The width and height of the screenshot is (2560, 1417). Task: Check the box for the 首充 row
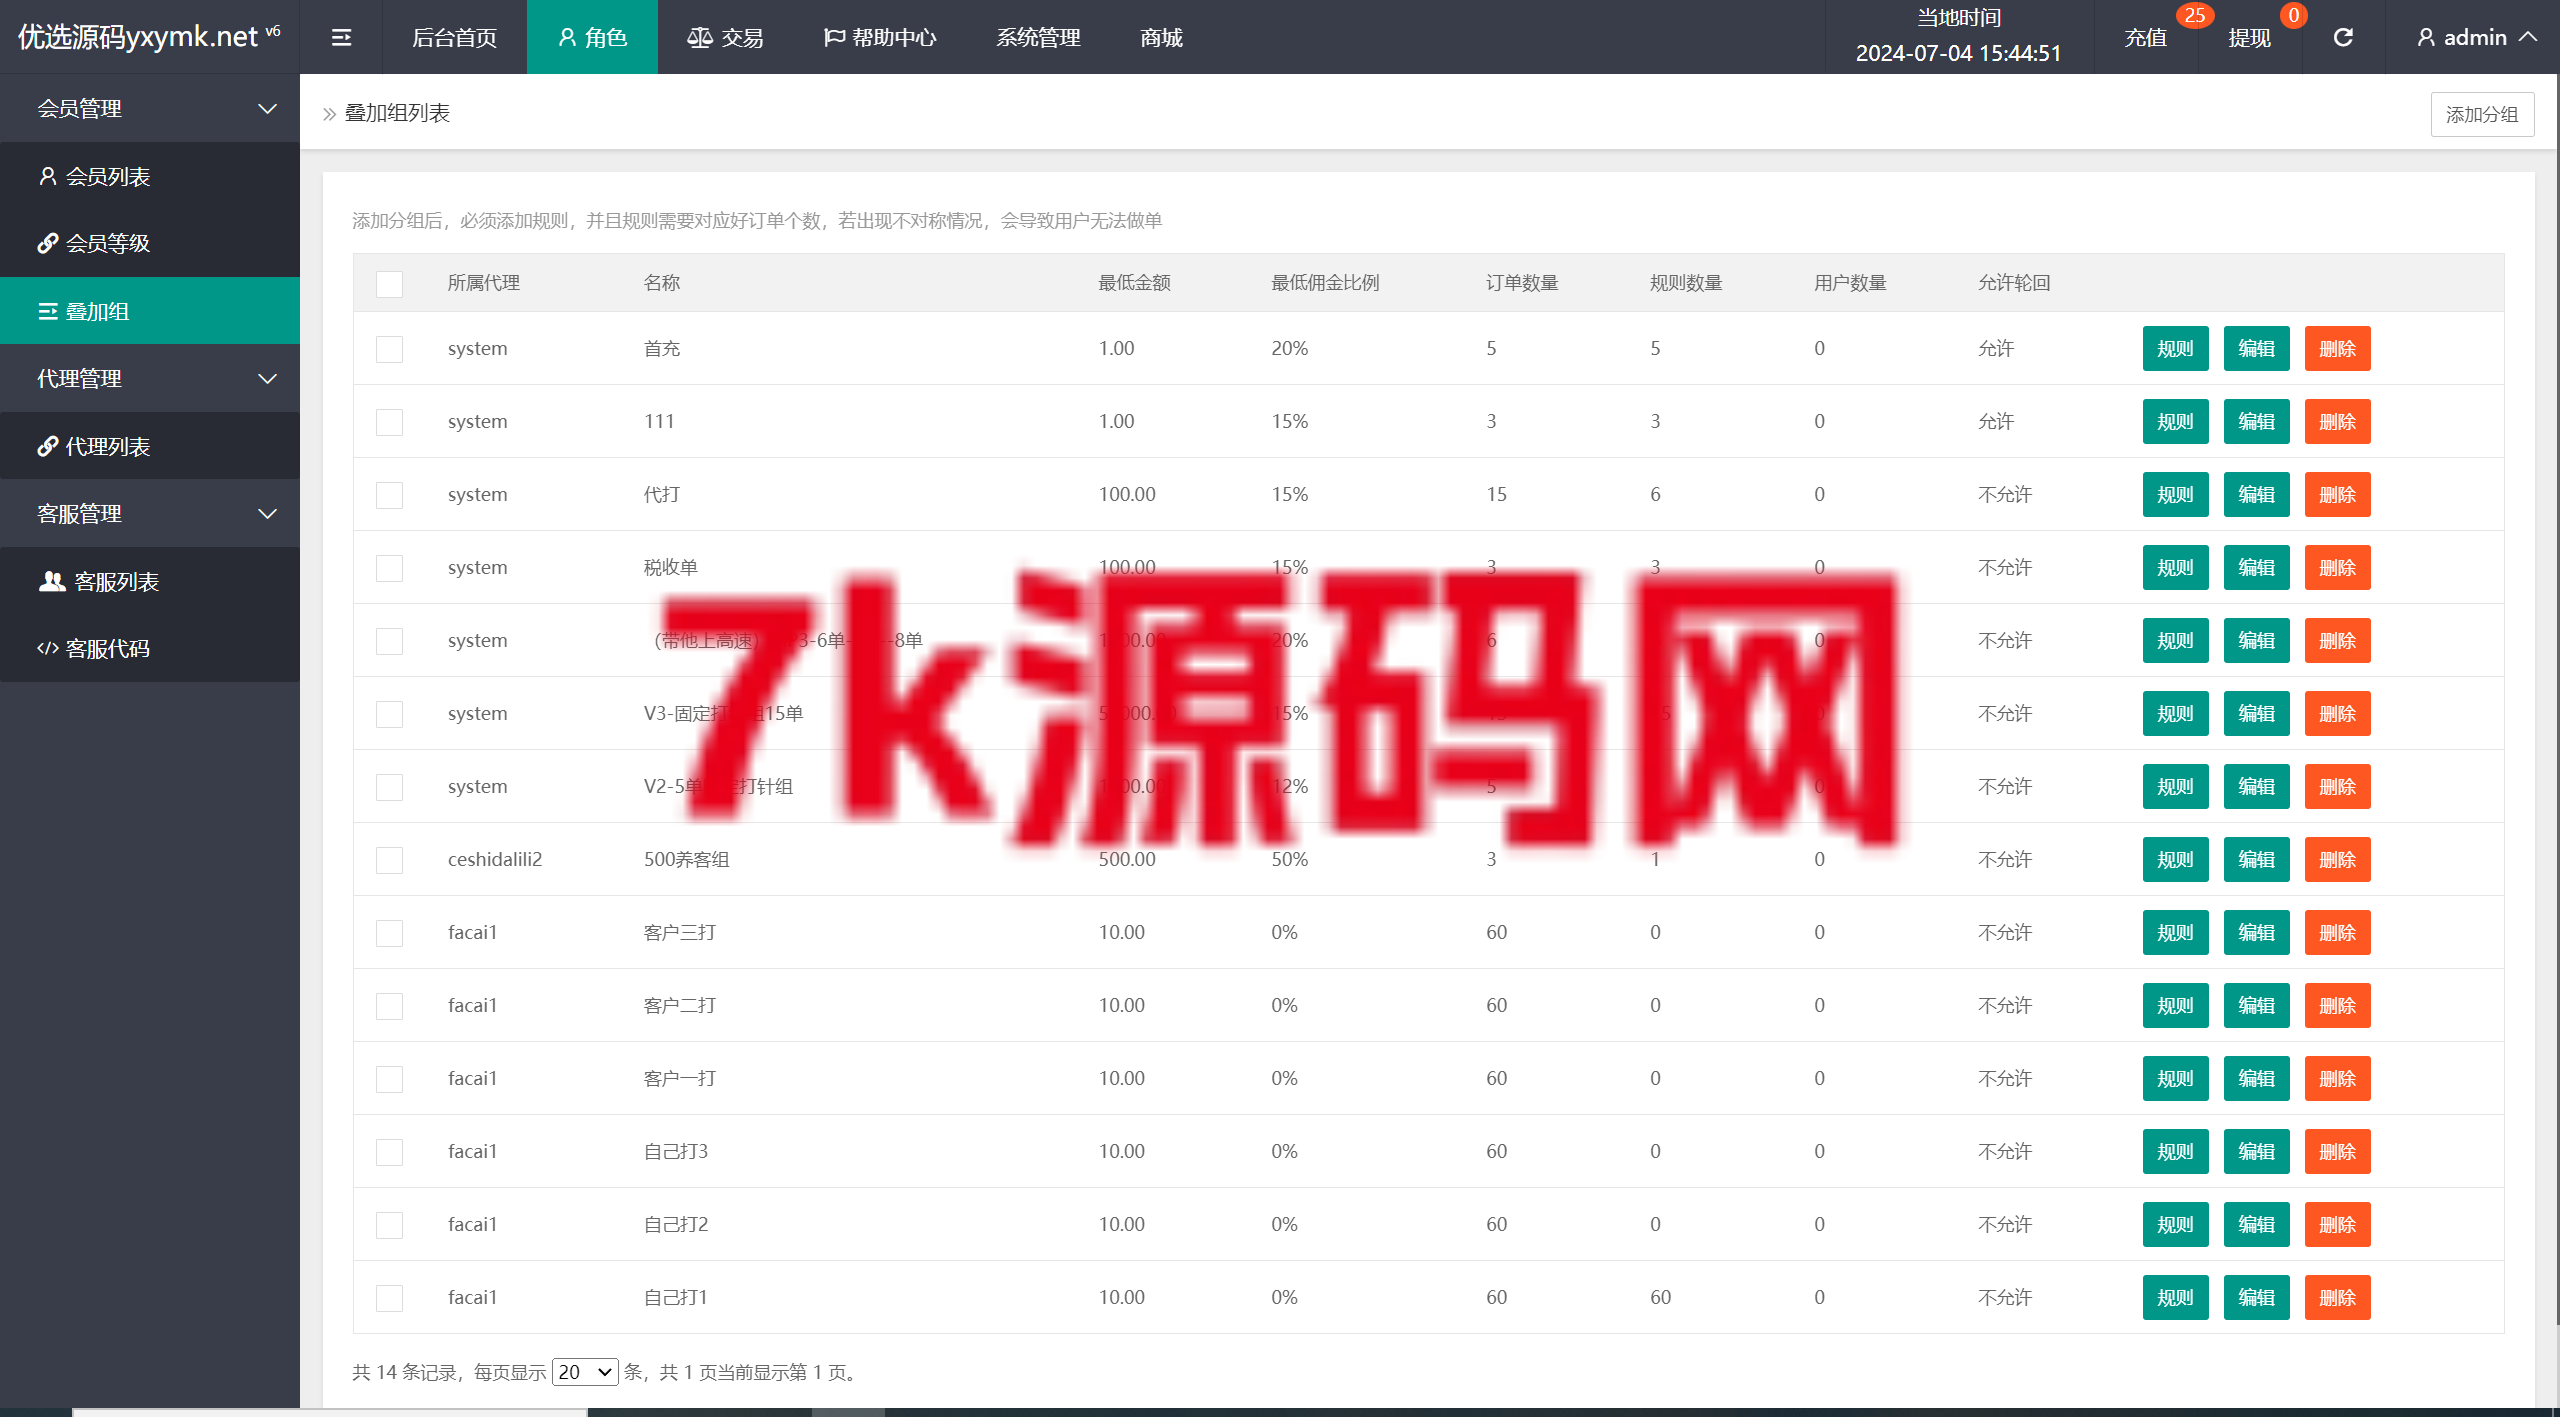[389, 349]
